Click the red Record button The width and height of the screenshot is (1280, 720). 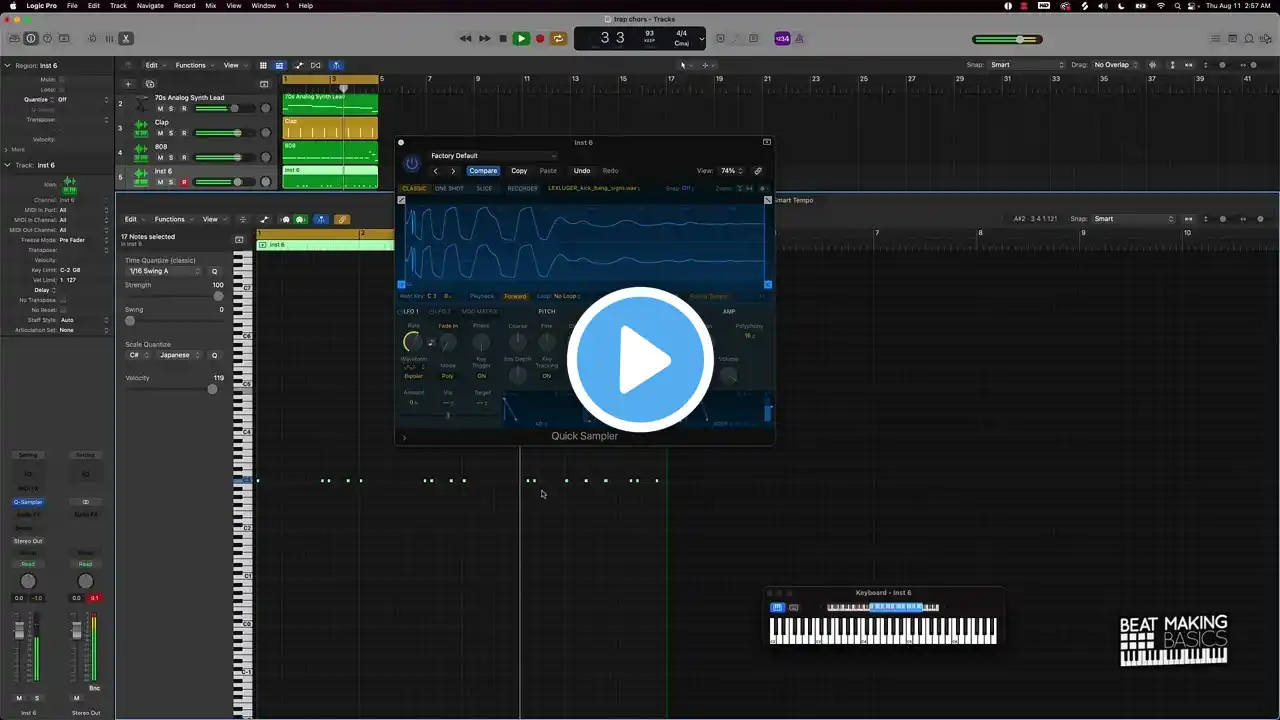(540, 38)
